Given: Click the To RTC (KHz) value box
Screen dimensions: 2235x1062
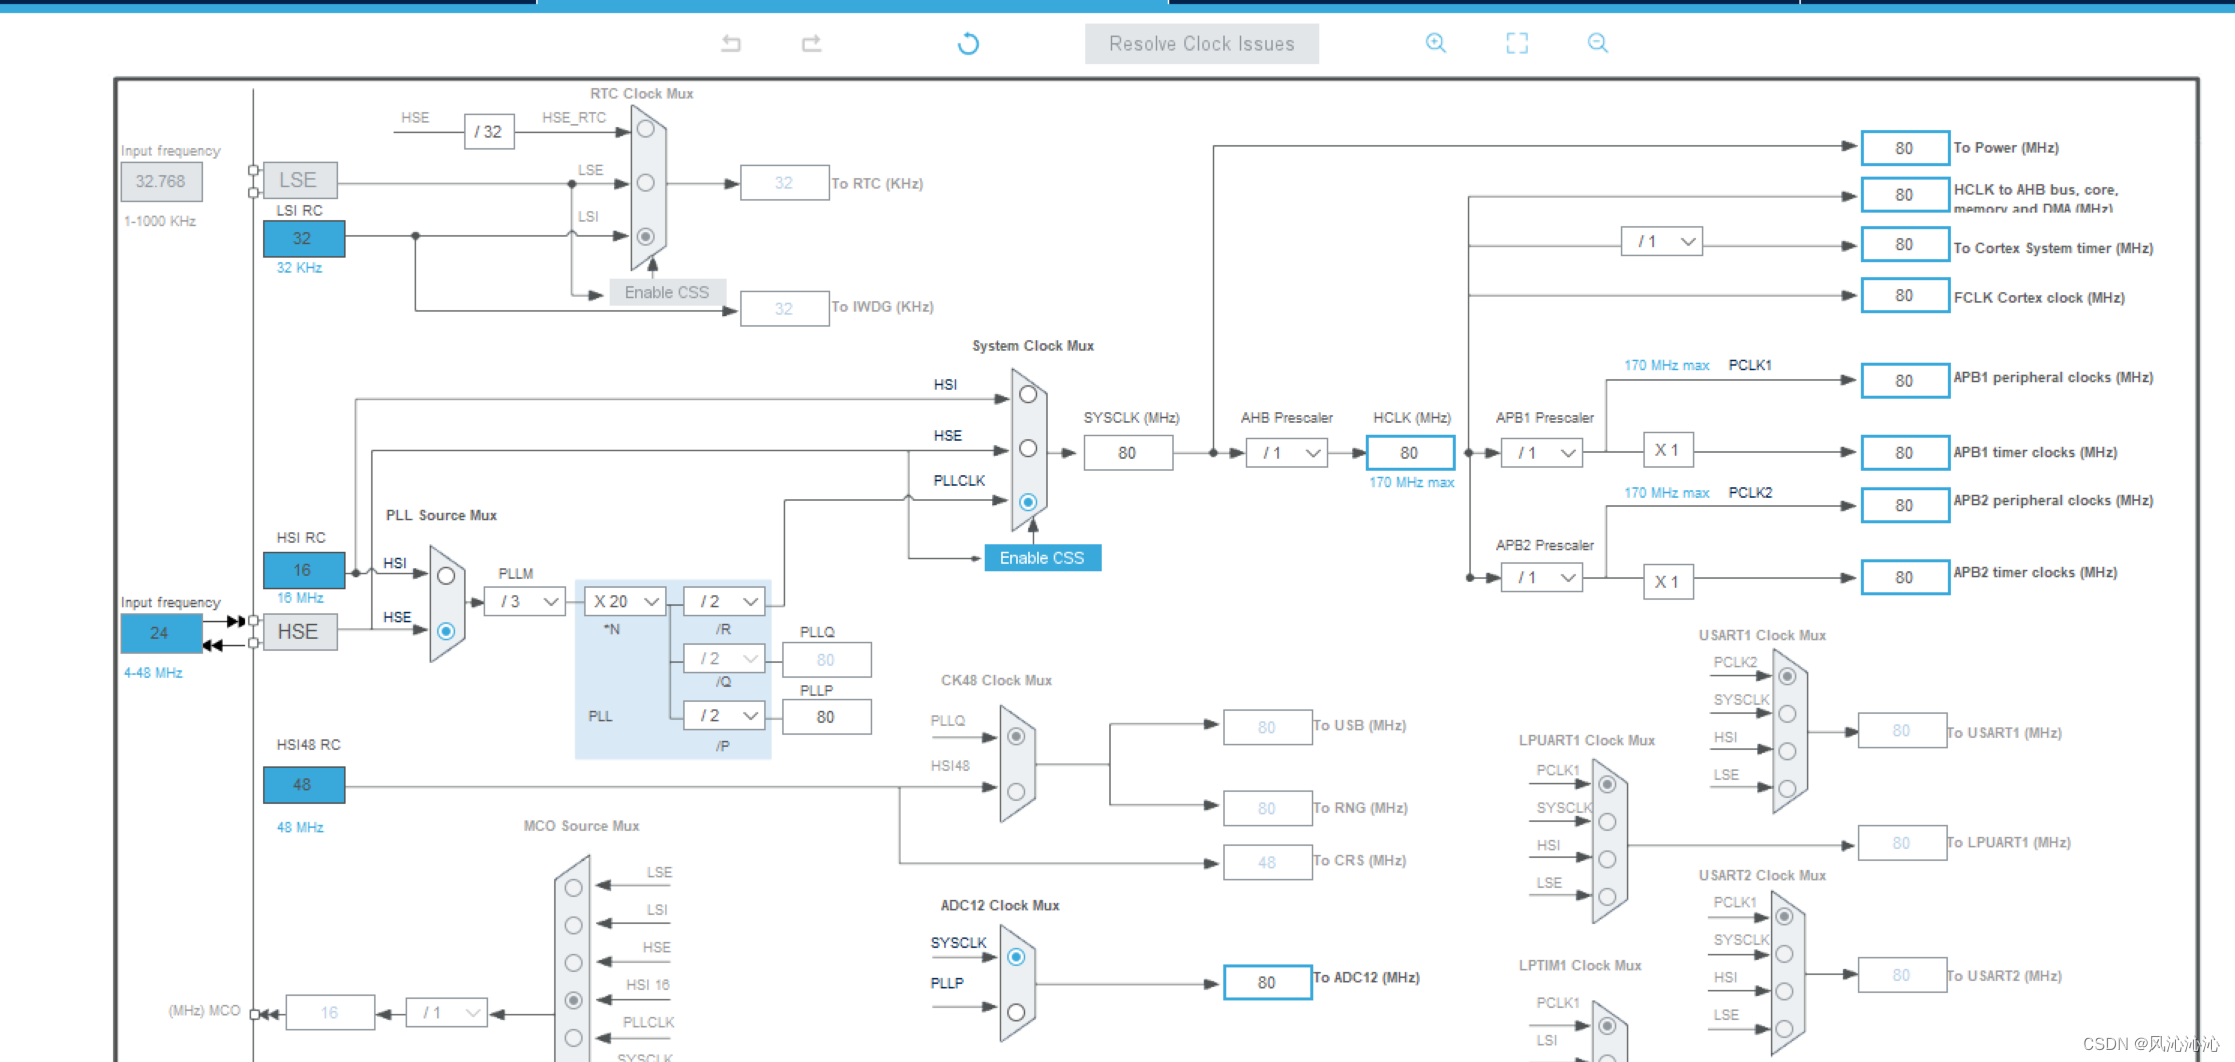Looking at the screenshot, I should coord(784,183).
